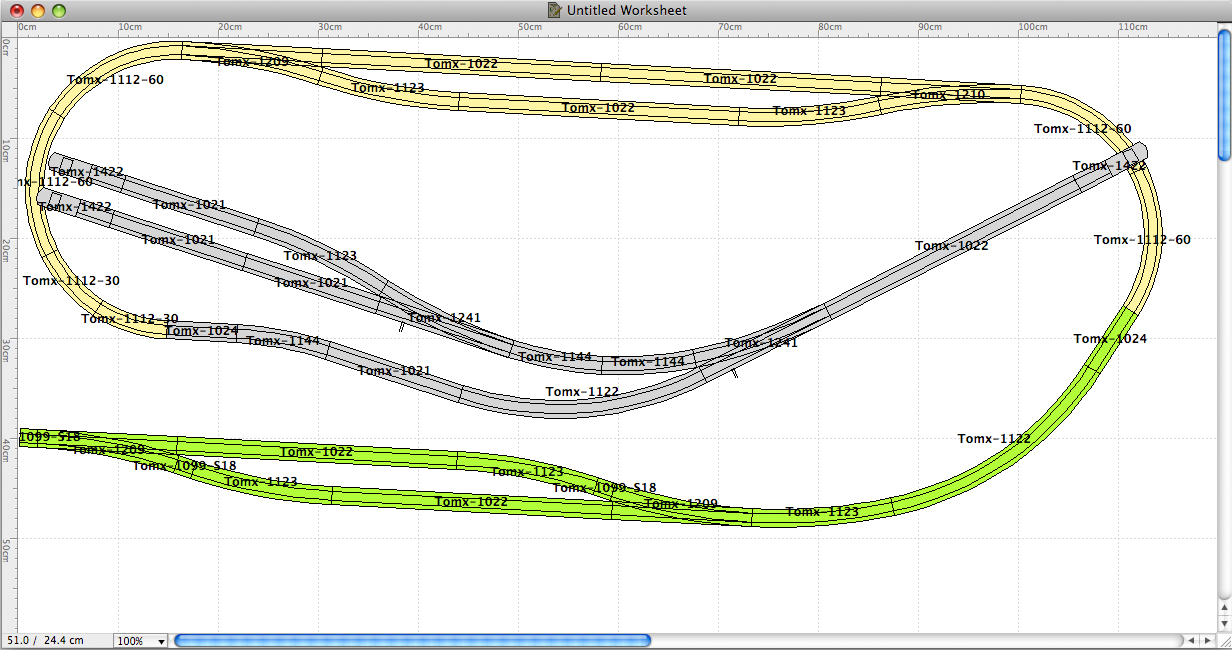1232x650 pixels.
Task: Select the gray Tomx-1123 track label
Action: click(x=320, y=256)
